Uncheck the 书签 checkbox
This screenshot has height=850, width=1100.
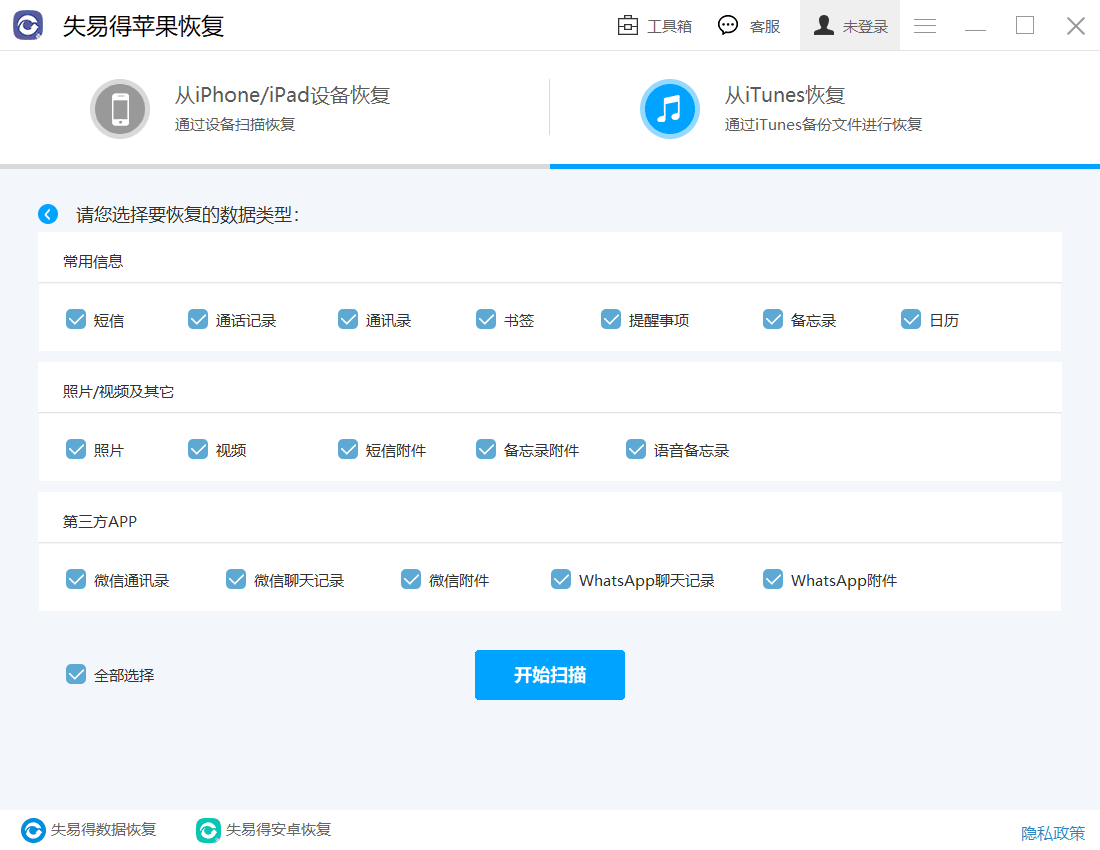pyautogui.click(x=486, y=319)
